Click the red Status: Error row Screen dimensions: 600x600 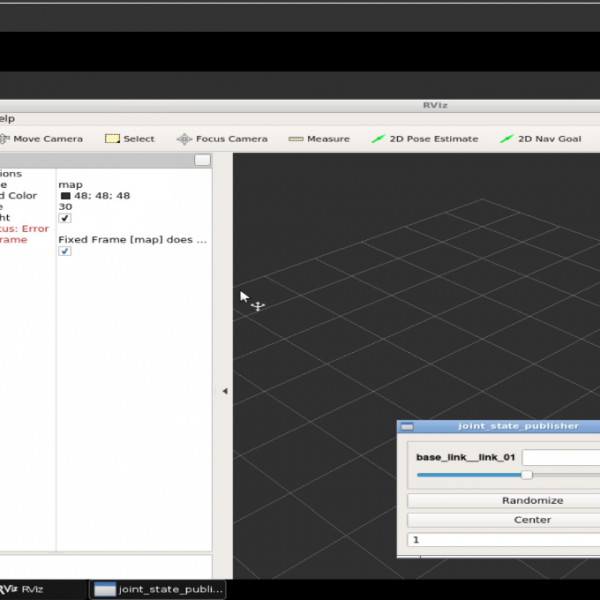pos(24,229)
